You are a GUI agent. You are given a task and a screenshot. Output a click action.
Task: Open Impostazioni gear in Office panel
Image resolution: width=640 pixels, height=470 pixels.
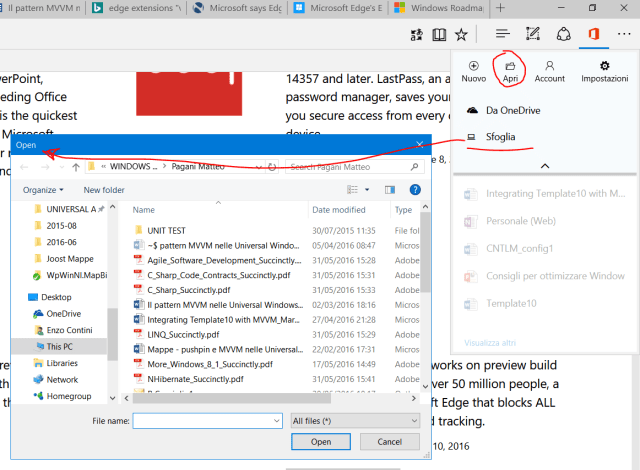pyautogui.click(x=604, y=71)
